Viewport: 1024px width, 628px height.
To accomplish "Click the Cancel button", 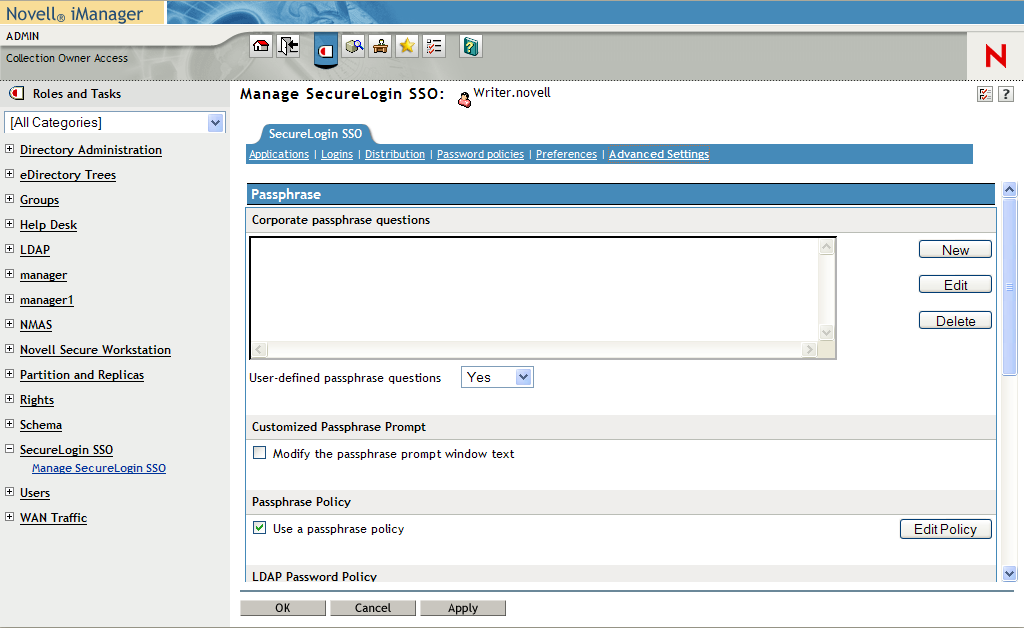I will (x=373, y=608).
